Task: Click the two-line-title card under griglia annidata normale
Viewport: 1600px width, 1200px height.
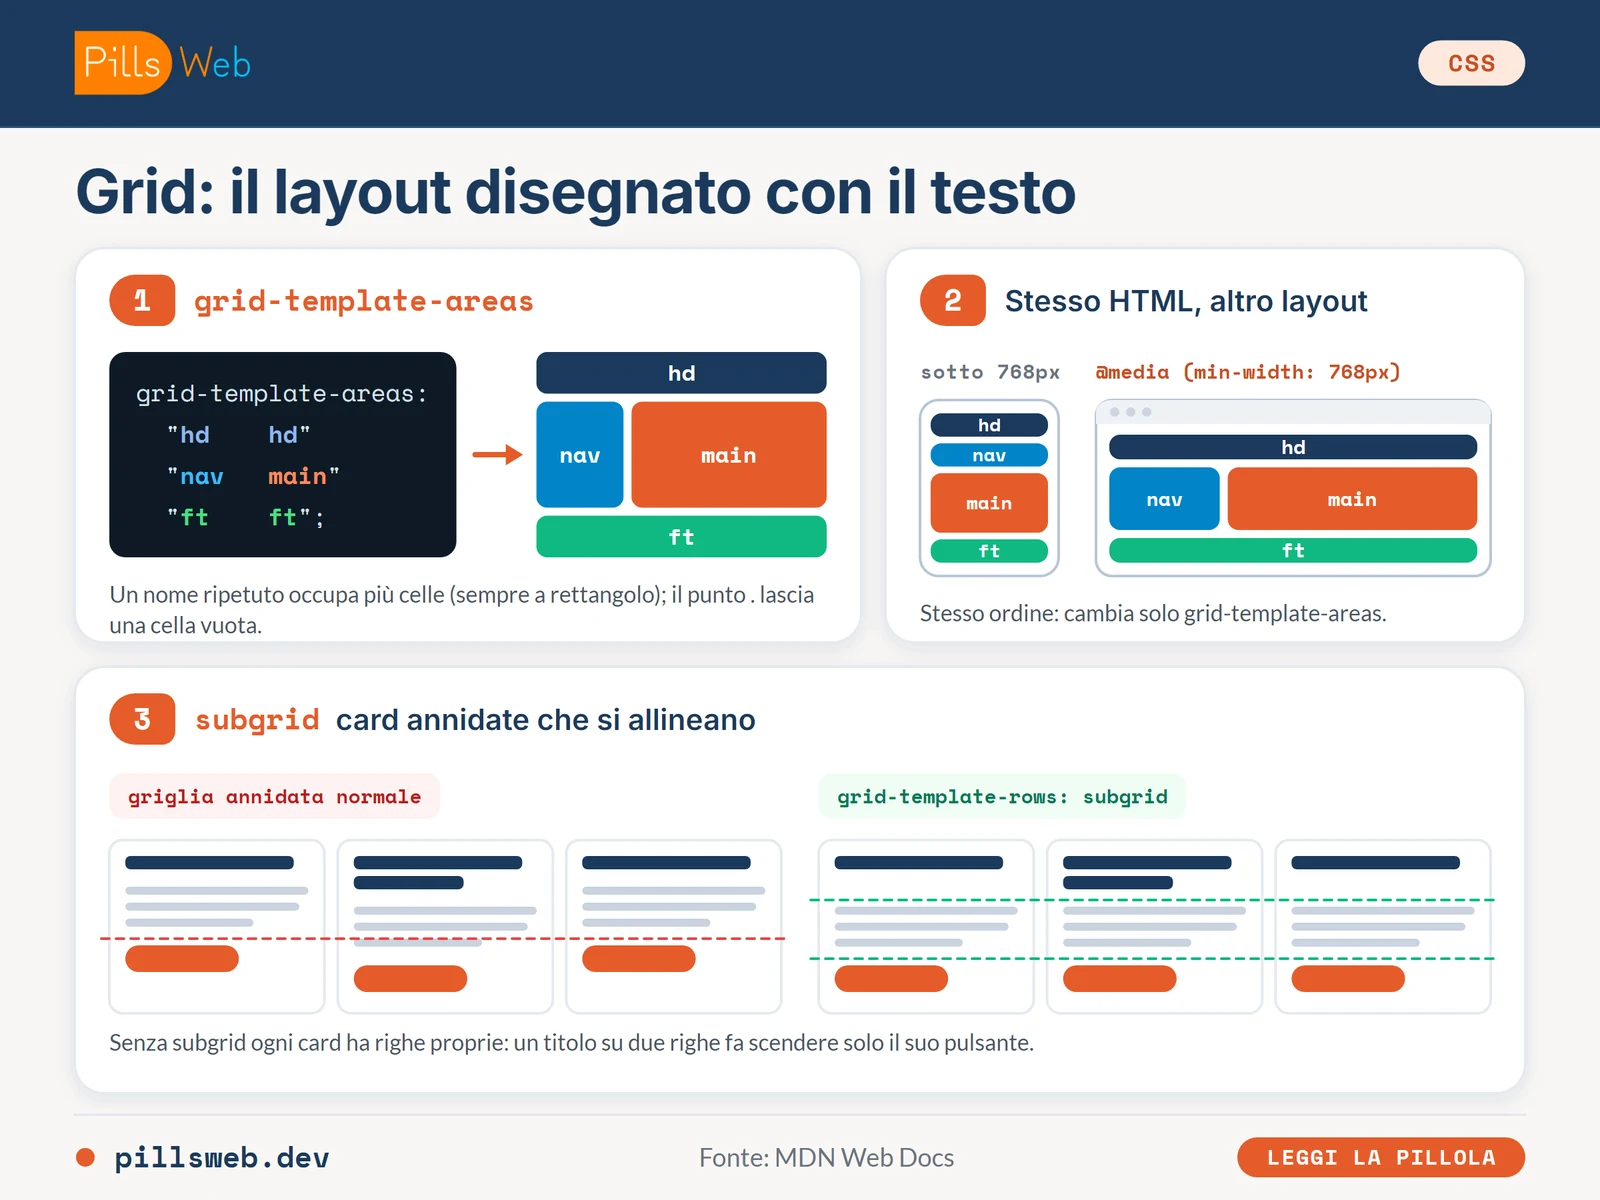Action: tap(445, 927)
